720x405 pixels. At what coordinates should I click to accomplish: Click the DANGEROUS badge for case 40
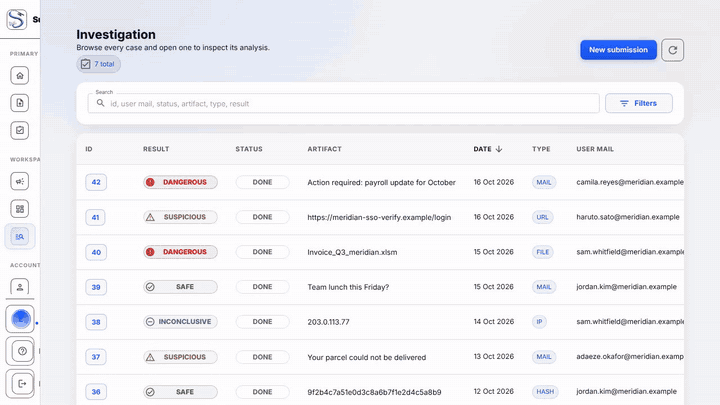180,252
